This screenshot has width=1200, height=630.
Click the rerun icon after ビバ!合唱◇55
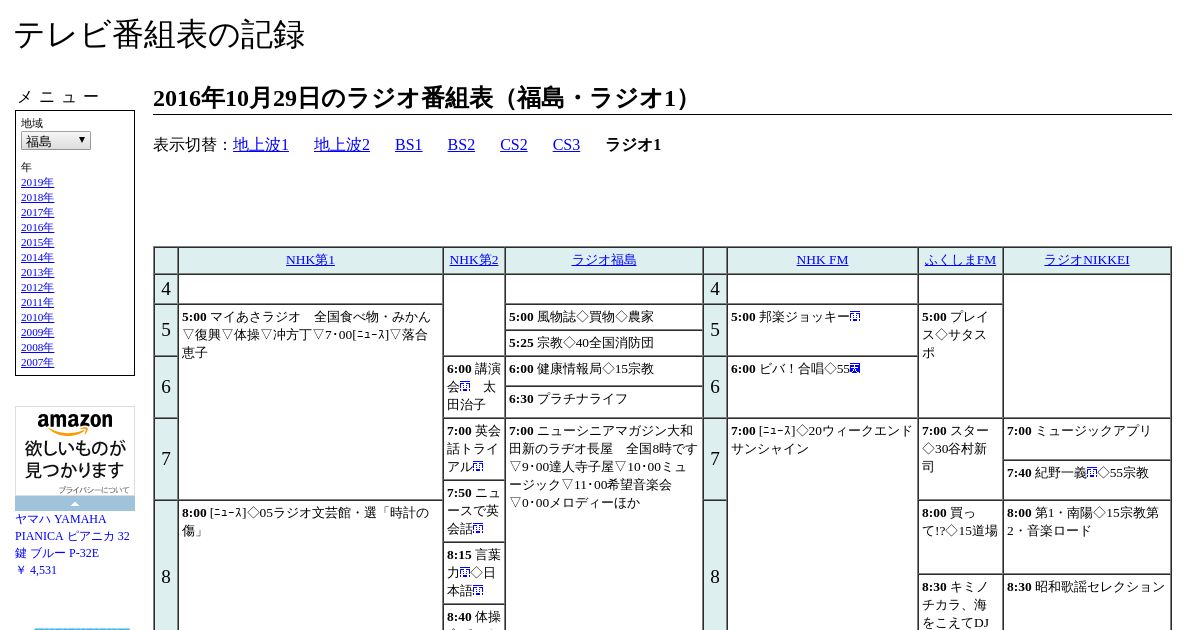pos(855,369)
